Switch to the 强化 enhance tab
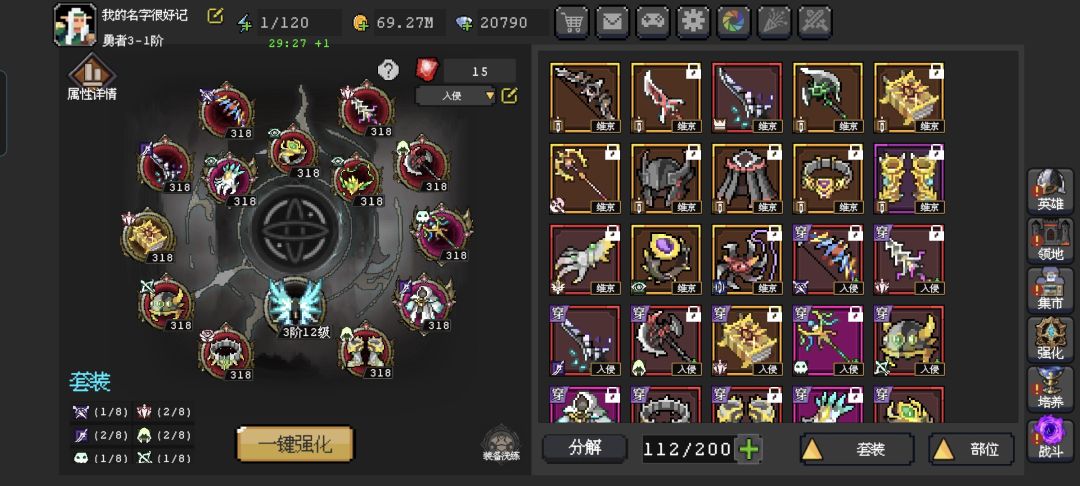 pos(1050,339)
